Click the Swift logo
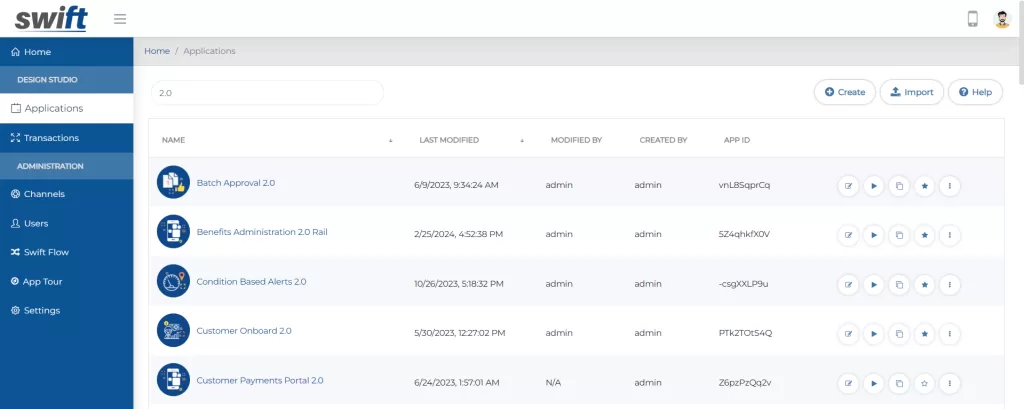This screenshot has width=1024, height=409. point(51,18)
